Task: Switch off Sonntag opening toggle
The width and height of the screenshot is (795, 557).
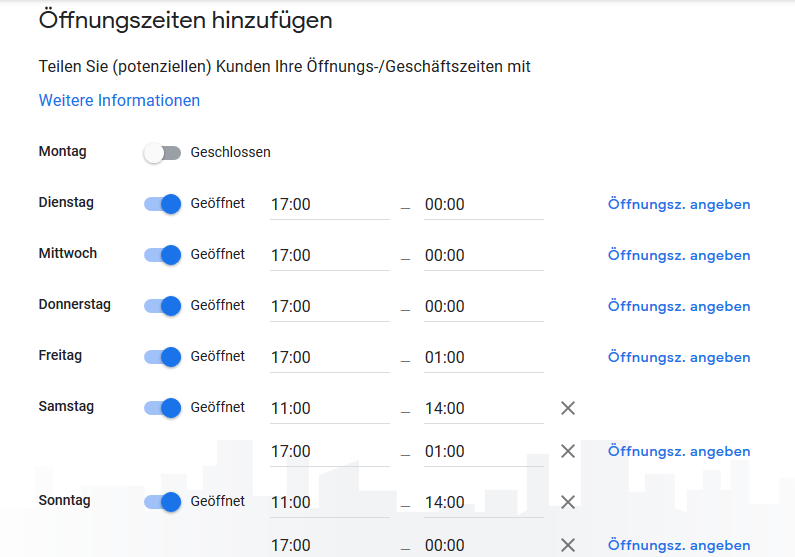Action: pyautogui.click(x=162, y=502)
